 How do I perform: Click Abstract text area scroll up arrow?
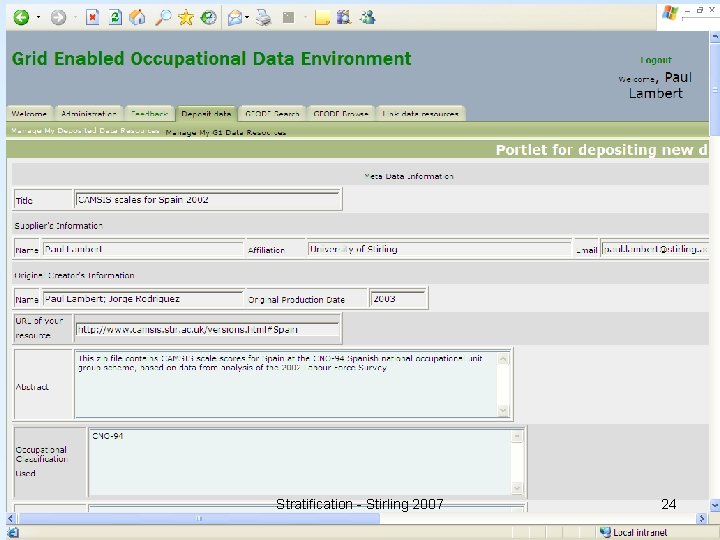503,359
